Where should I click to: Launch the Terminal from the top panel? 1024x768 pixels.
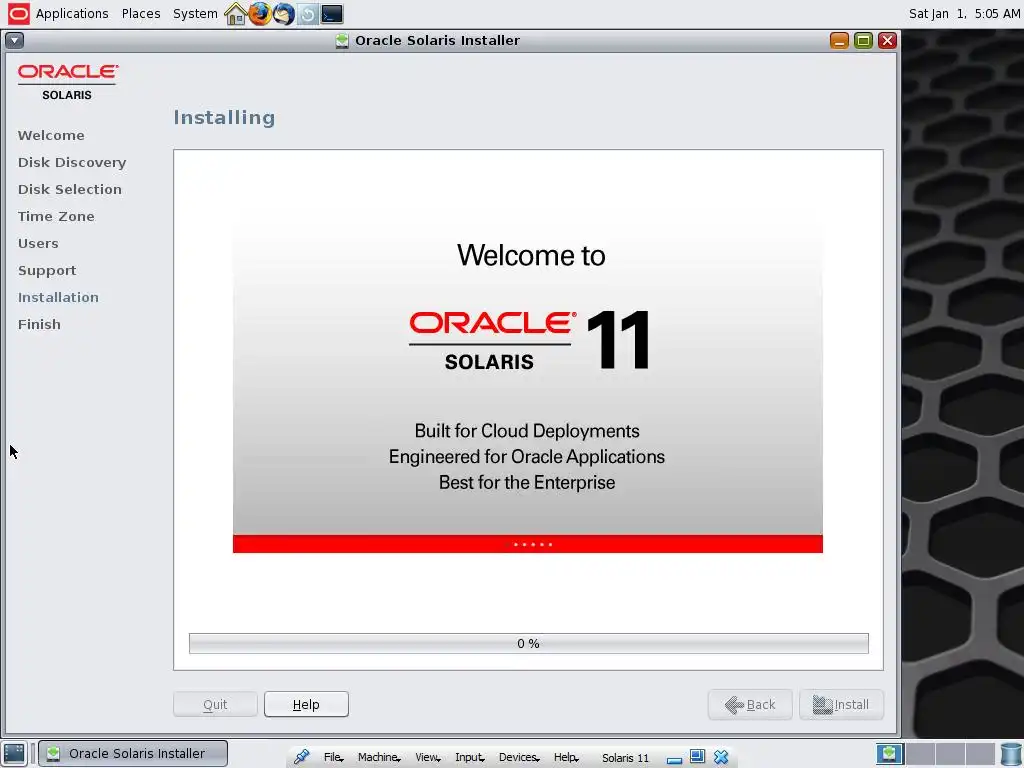tap(332, 14)
